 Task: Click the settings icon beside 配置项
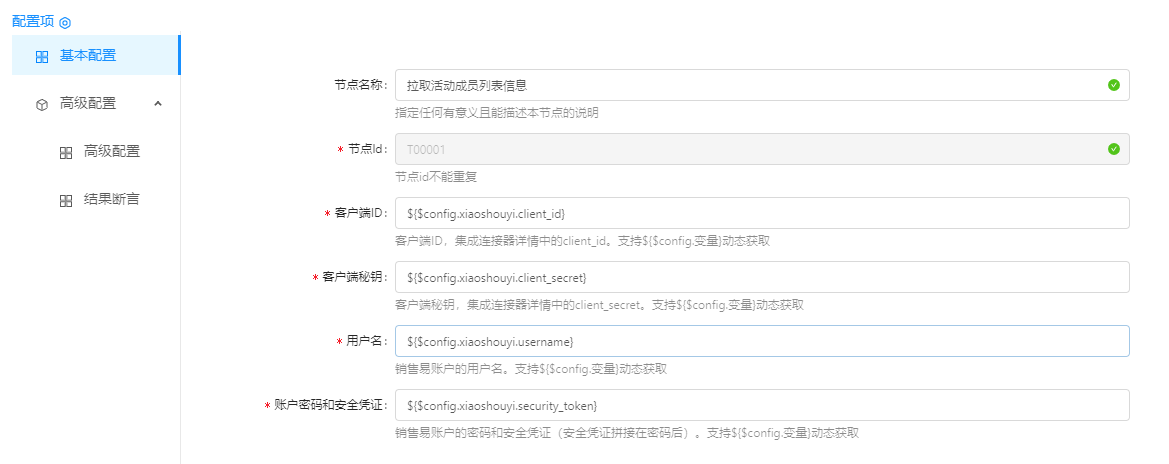[x=65, y=22]
